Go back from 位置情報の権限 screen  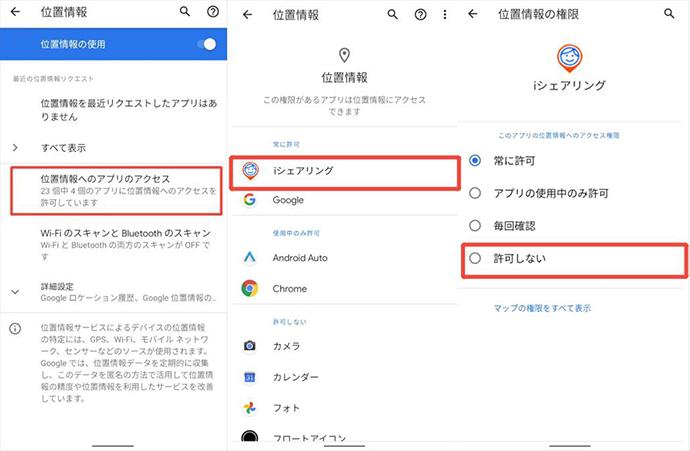[x=473, y=14]
